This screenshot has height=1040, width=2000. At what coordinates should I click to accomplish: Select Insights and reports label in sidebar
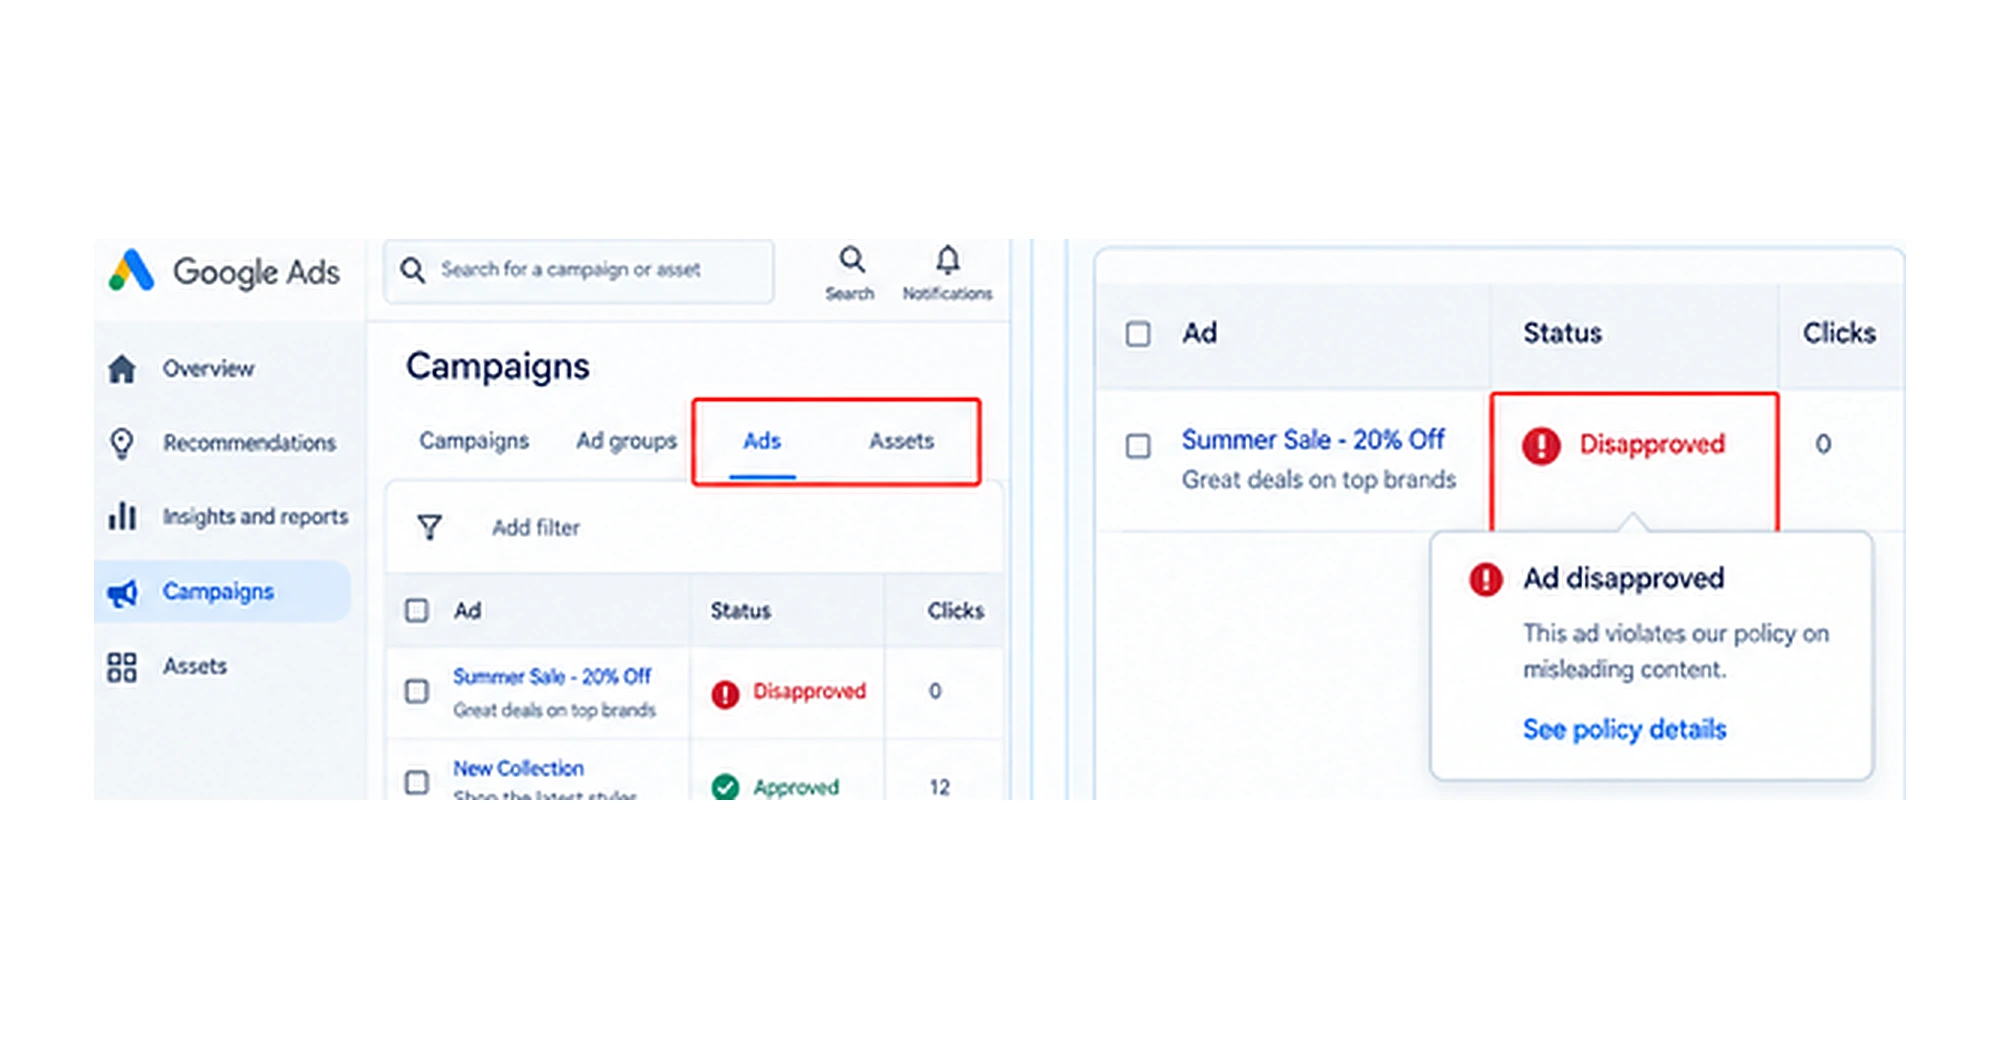pyautogui.click(x=256, y=517)
